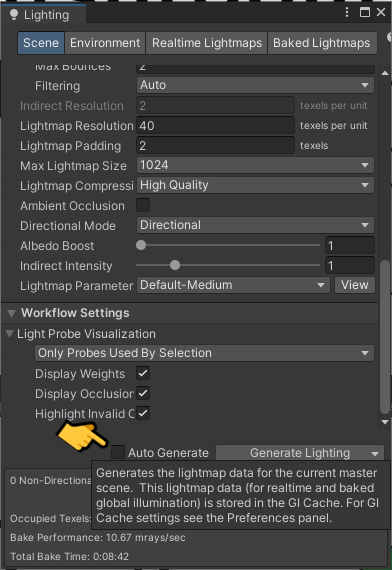The width and height of the screenshot is (392, 570).
Task: Click the Indirect Resolution disabled field
Action: pyautogui.click(x=215, y=106)
